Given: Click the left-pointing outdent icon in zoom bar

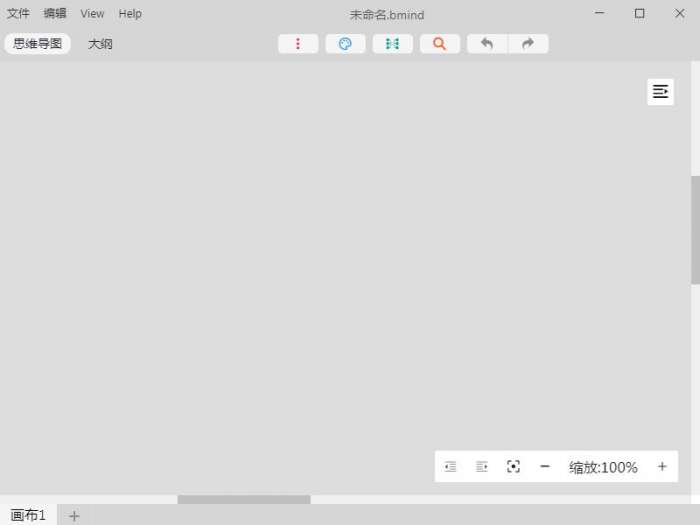Looking at the screenshot, I should [450, 467].
